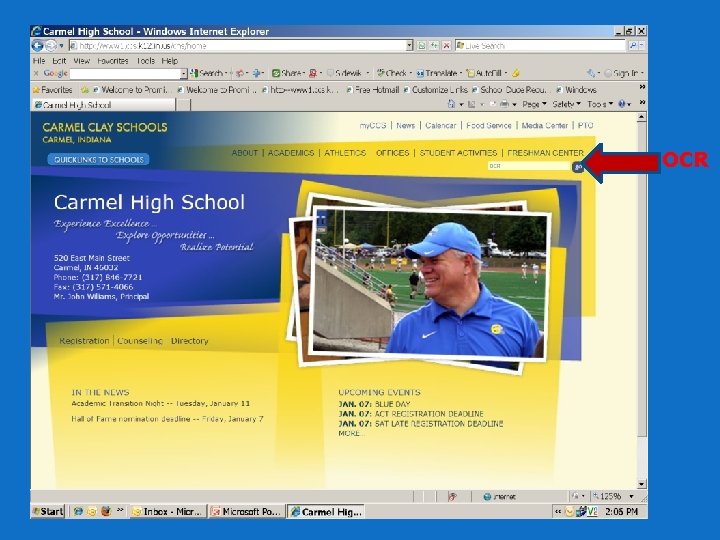Open the zoom level 125% dropdown arrow
Image resolution: width=720 pixels, height=540 pixels.
pyautogui.click(x=631, y=496)
